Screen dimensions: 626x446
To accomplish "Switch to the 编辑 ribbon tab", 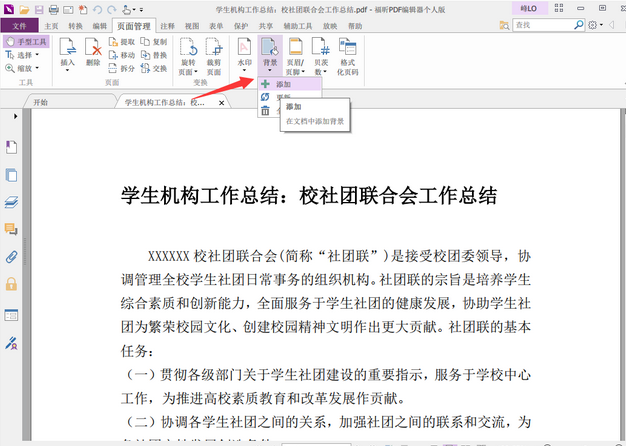I will 99,26.
